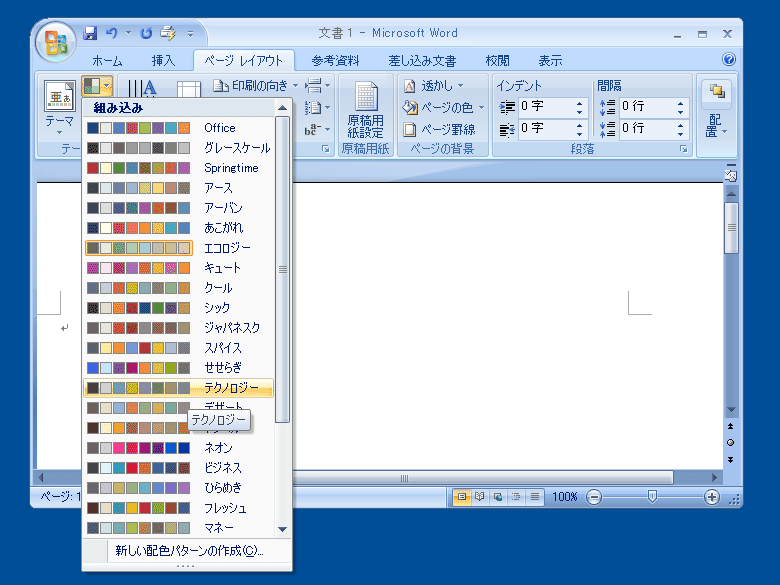Viewport: 780px width, 585px height.
Task: Switch to the 挿入 tab
Action: tap(163, 61)
